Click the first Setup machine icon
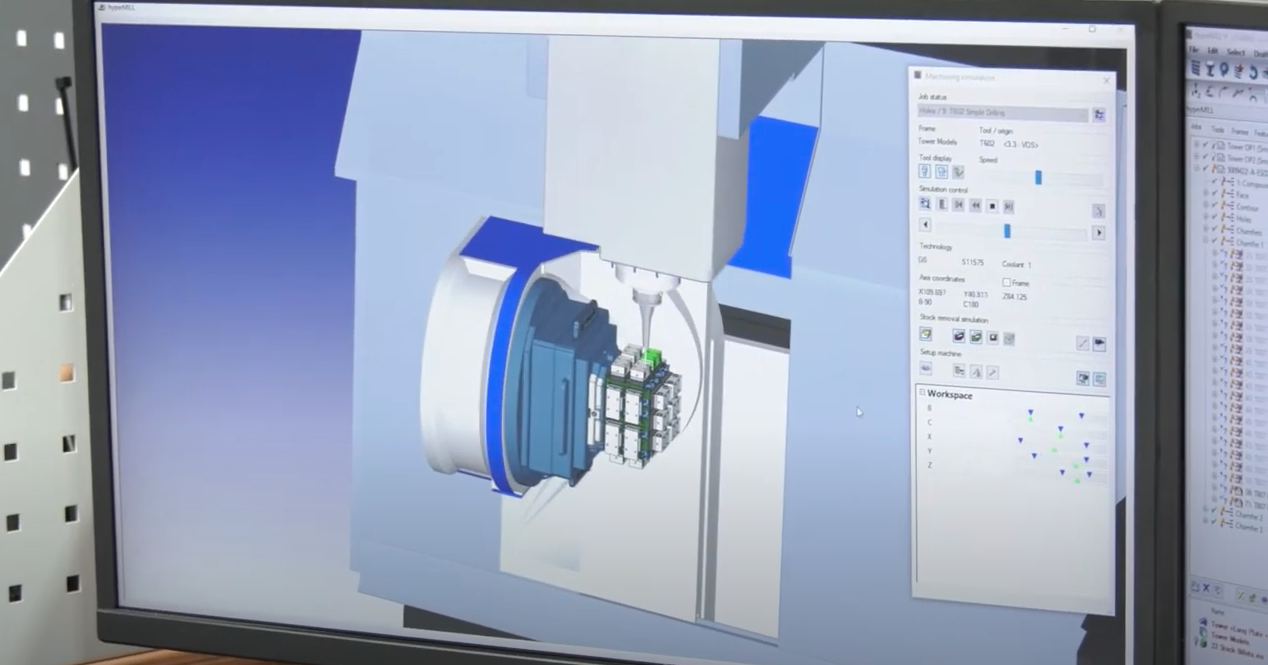This screenshot has width=1268, height=665. [x=926, y=369]
